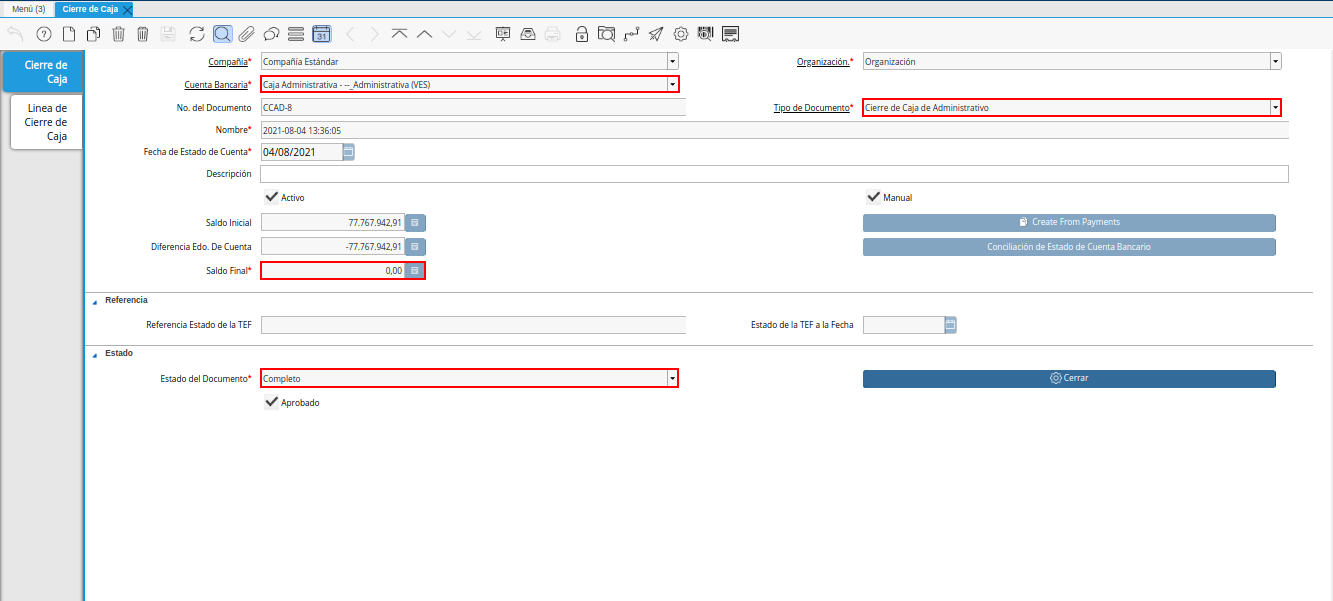Click the Save floppy disk icon
This screenshot has width=1333, height=601.
168,34
